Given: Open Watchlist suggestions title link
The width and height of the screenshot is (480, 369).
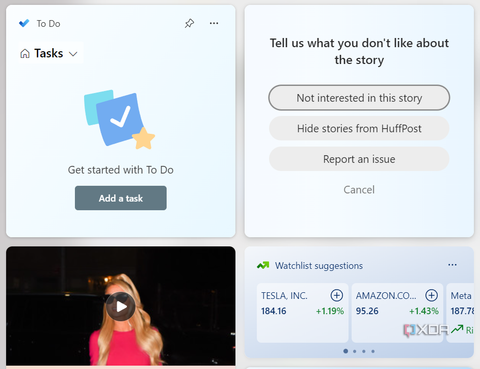Looking at the screenshot, I should (x=319, y=266).
